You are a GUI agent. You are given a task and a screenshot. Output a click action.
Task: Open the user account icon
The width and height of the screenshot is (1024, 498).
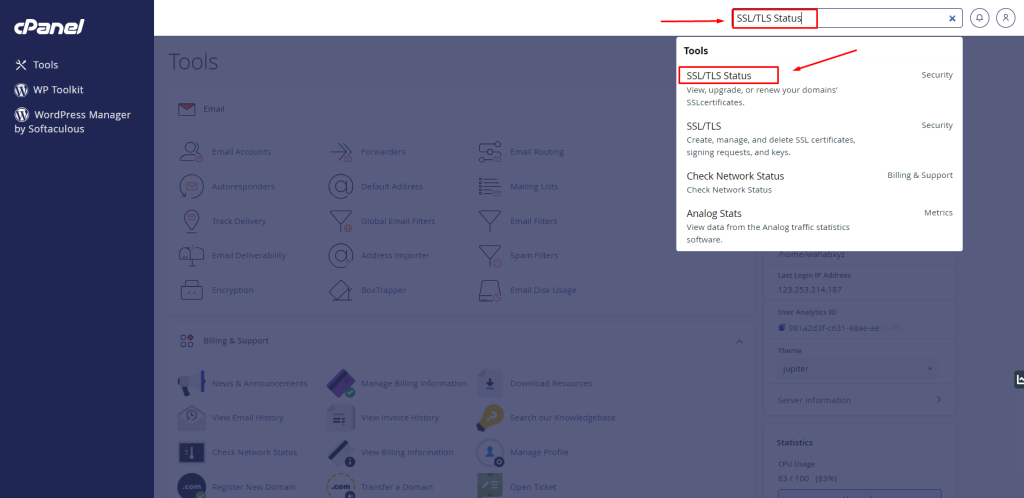pos(1005,18)
